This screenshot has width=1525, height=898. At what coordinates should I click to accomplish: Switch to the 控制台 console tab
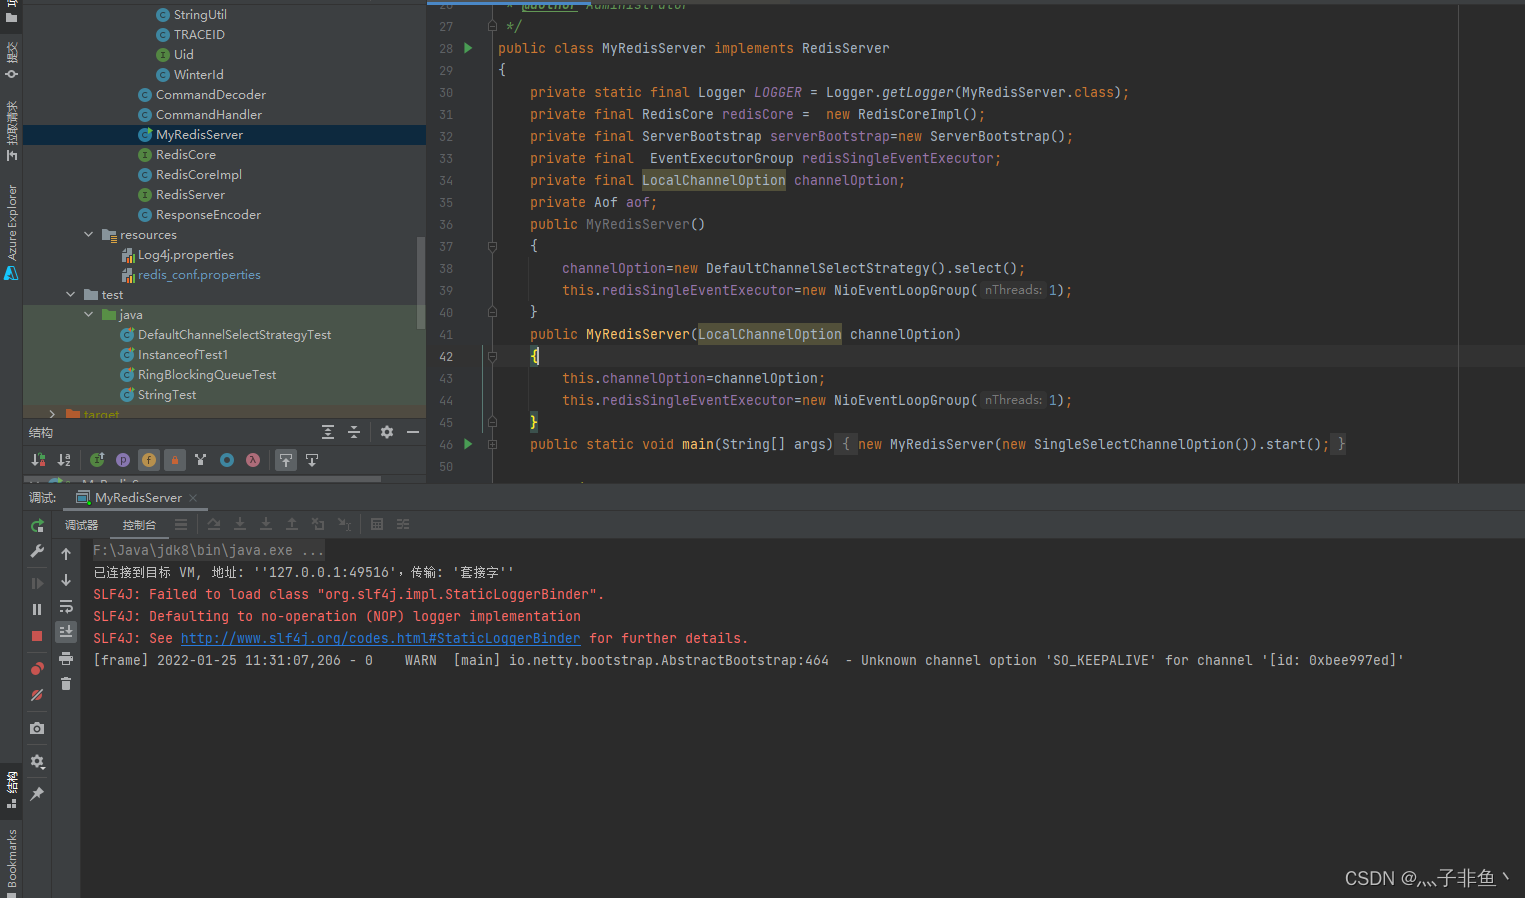[139, 525]
